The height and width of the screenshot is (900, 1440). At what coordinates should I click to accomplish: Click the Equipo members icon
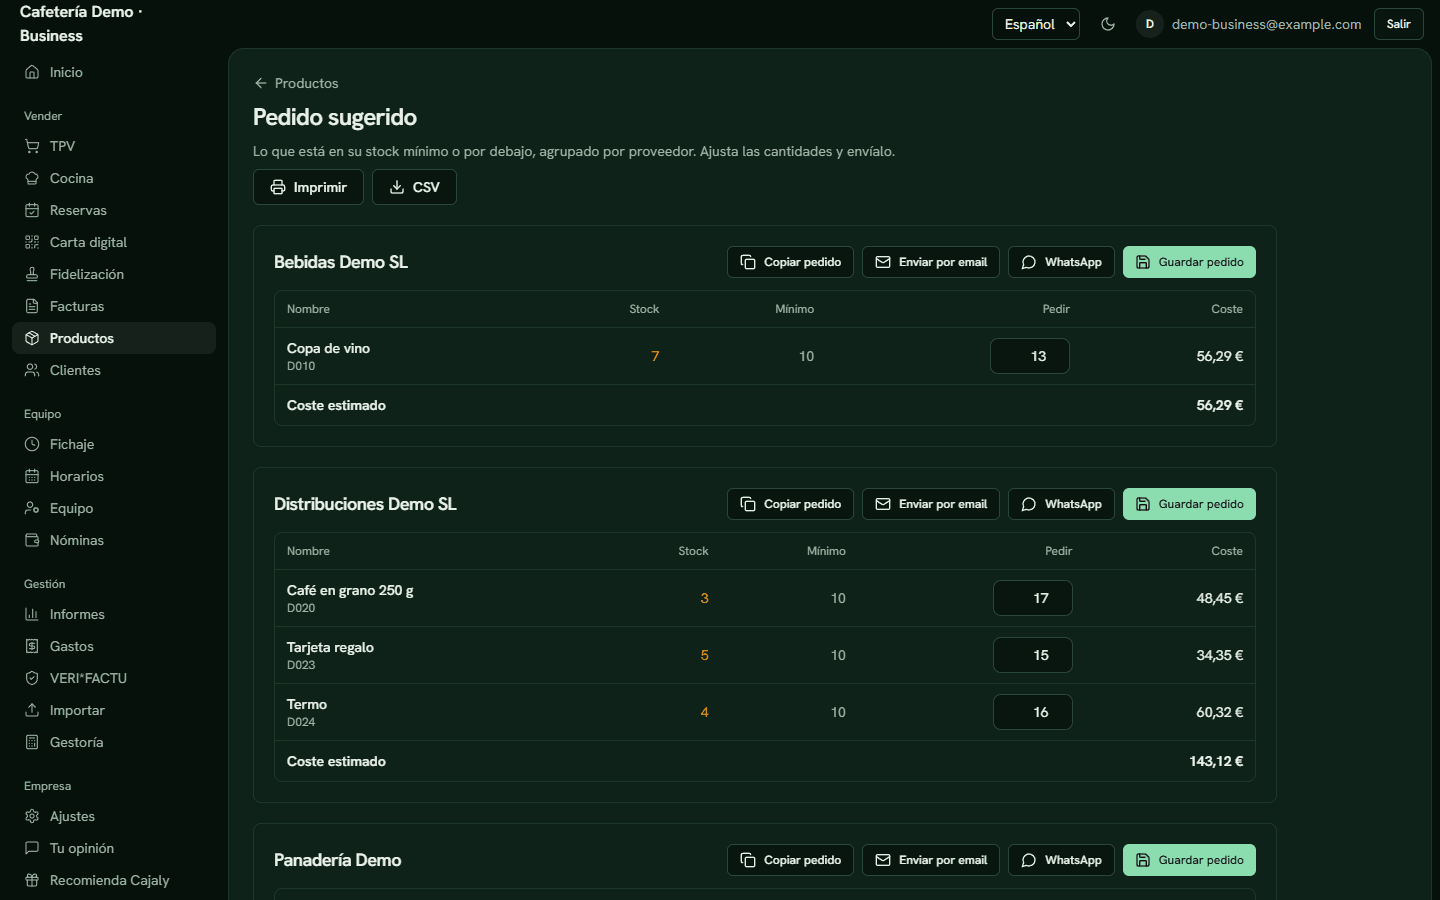pos(32,508)
